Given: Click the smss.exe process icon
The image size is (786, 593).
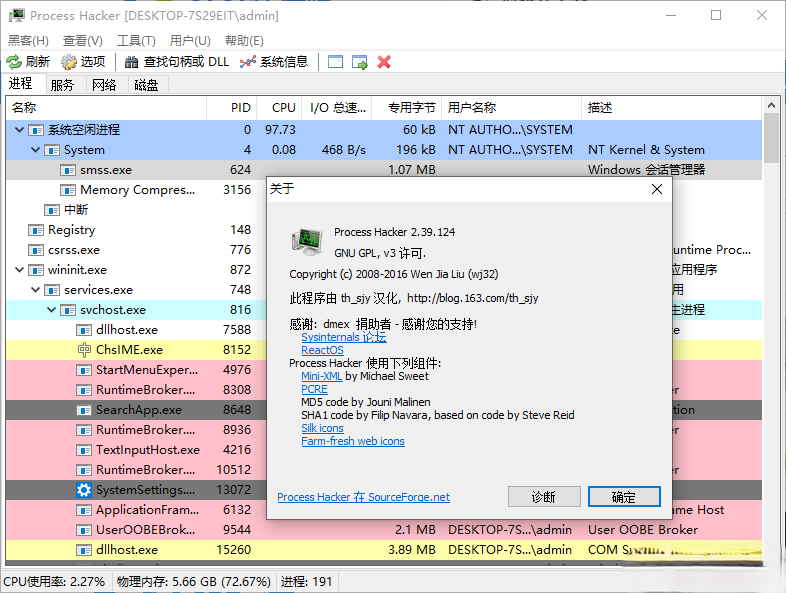Looking at the screenshot, I should click(x=68, y=170).
